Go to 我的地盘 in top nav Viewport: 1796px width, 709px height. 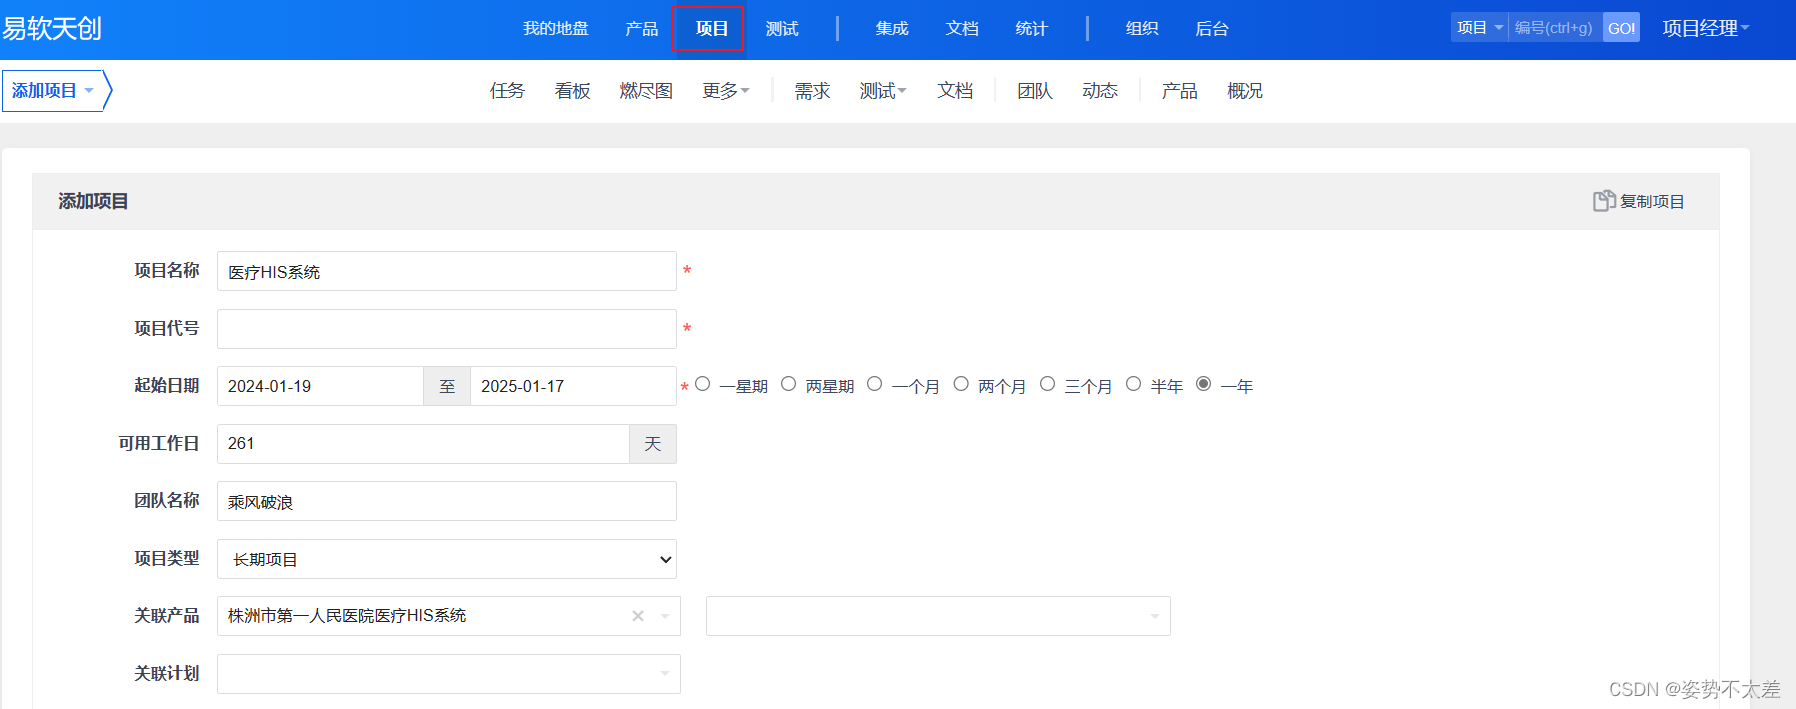[556, 29]
